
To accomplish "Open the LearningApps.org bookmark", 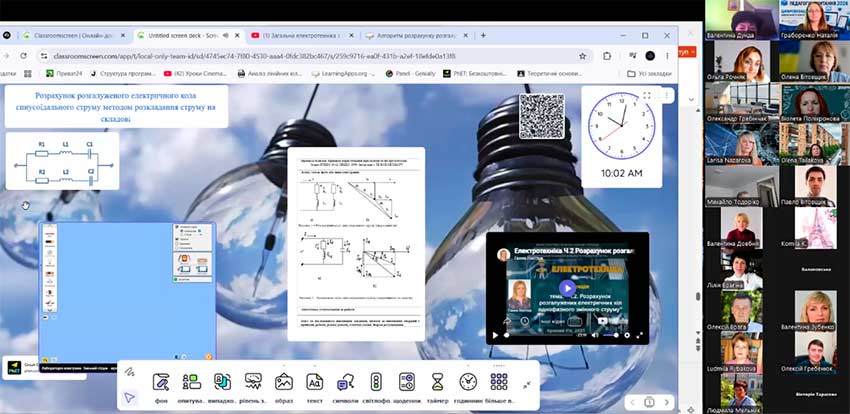I will point(343,74).
